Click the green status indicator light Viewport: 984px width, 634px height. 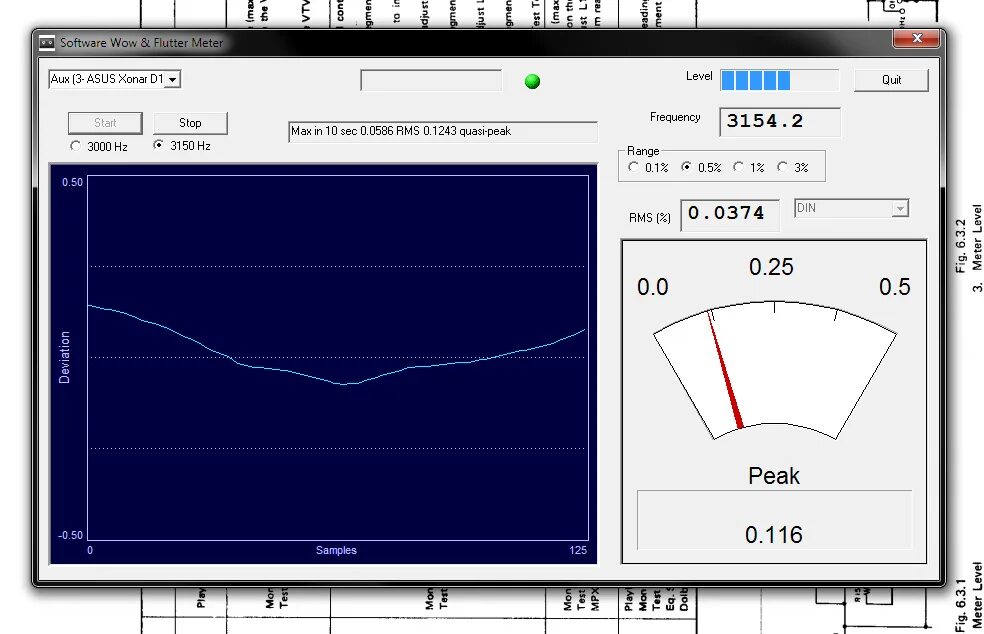[x=532, y=81]
